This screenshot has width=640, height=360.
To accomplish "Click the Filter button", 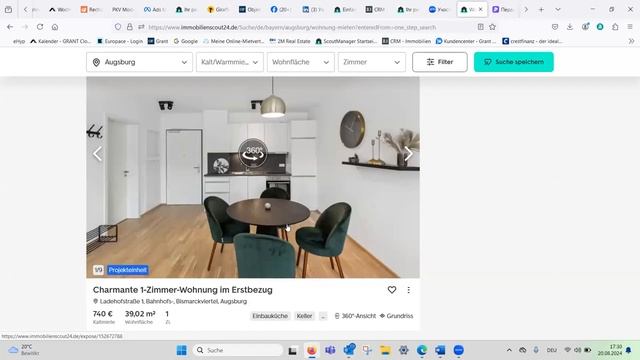I will coord(440,62).
